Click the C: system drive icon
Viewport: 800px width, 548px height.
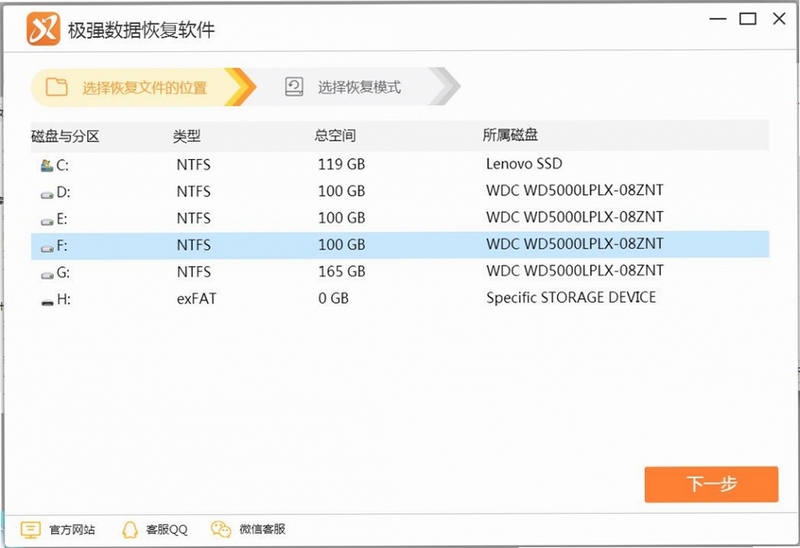pyautogui.click(x=47, y=165)
